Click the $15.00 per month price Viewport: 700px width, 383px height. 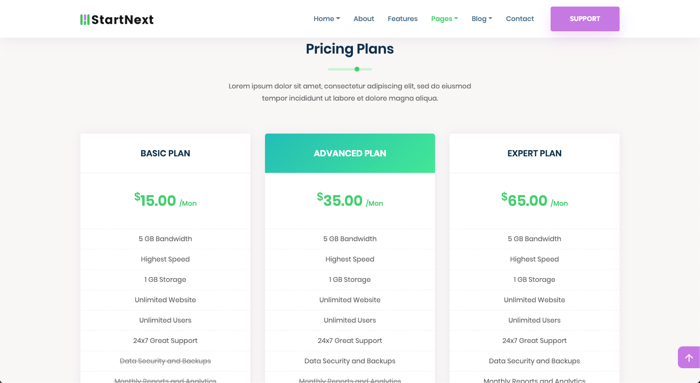(x=165, y=200)
